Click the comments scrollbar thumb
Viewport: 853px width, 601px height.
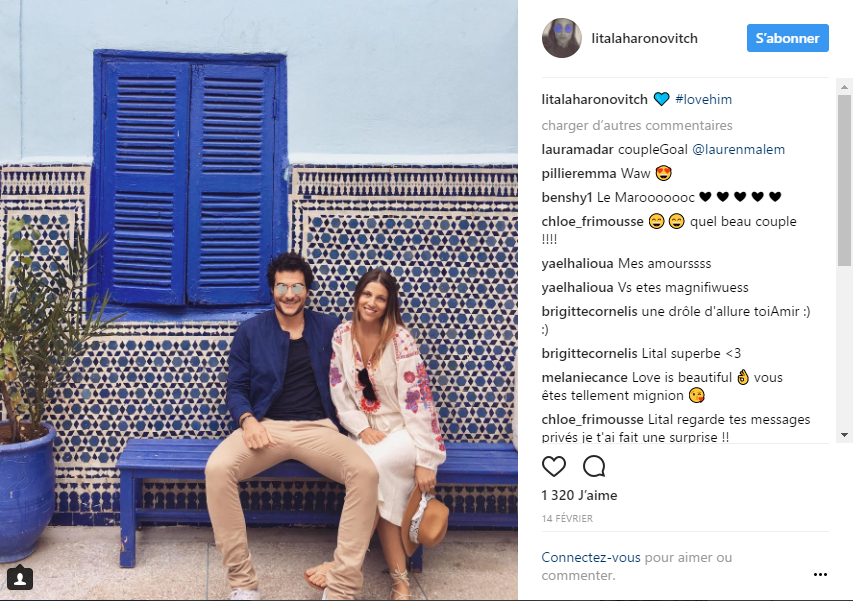point(844,179)
